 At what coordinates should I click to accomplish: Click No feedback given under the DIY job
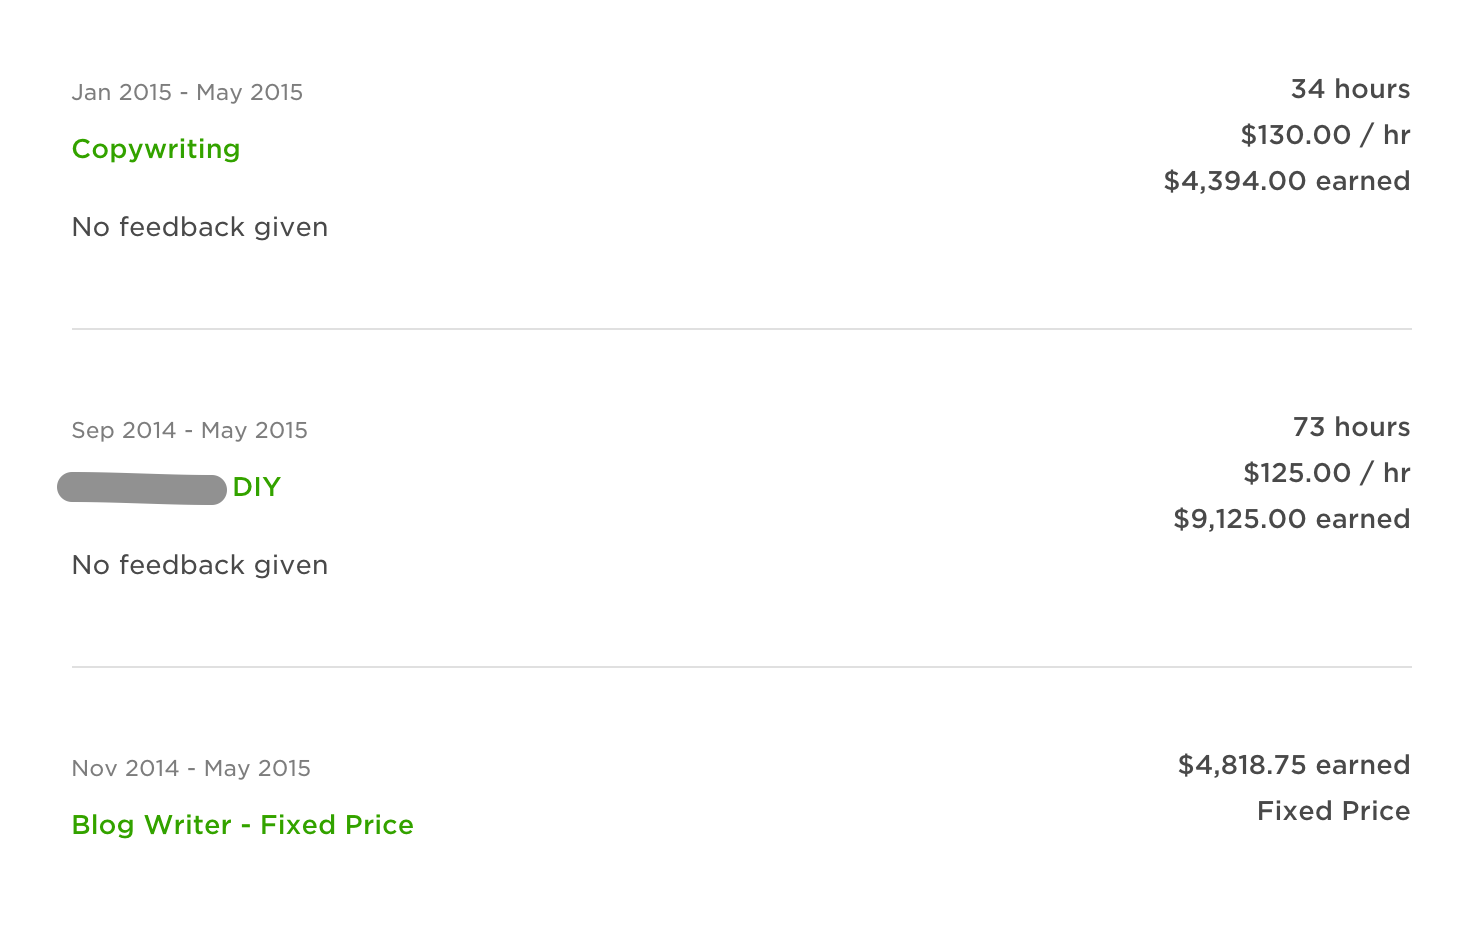pyautogui.click(x=200, y=565)
